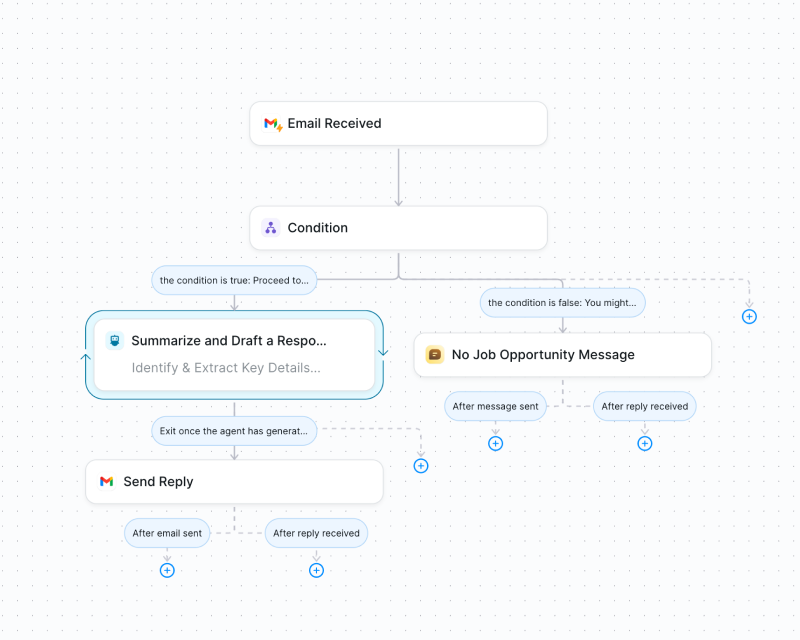Click loop arrow on left edge of Summarize node
Image resolution: width=800 pixels, height=640 pixels.
86,355
